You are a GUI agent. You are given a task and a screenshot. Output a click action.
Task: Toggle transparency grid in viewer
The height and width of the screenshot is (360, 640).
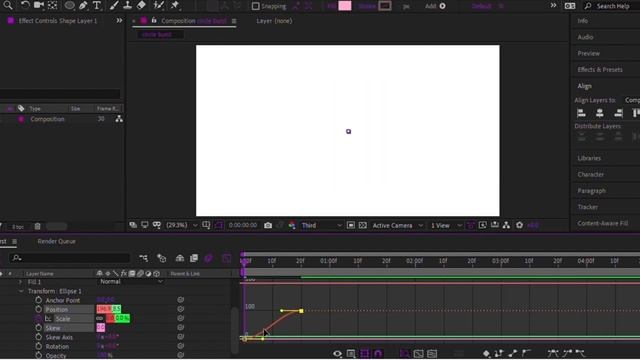(x=362, y=225)
